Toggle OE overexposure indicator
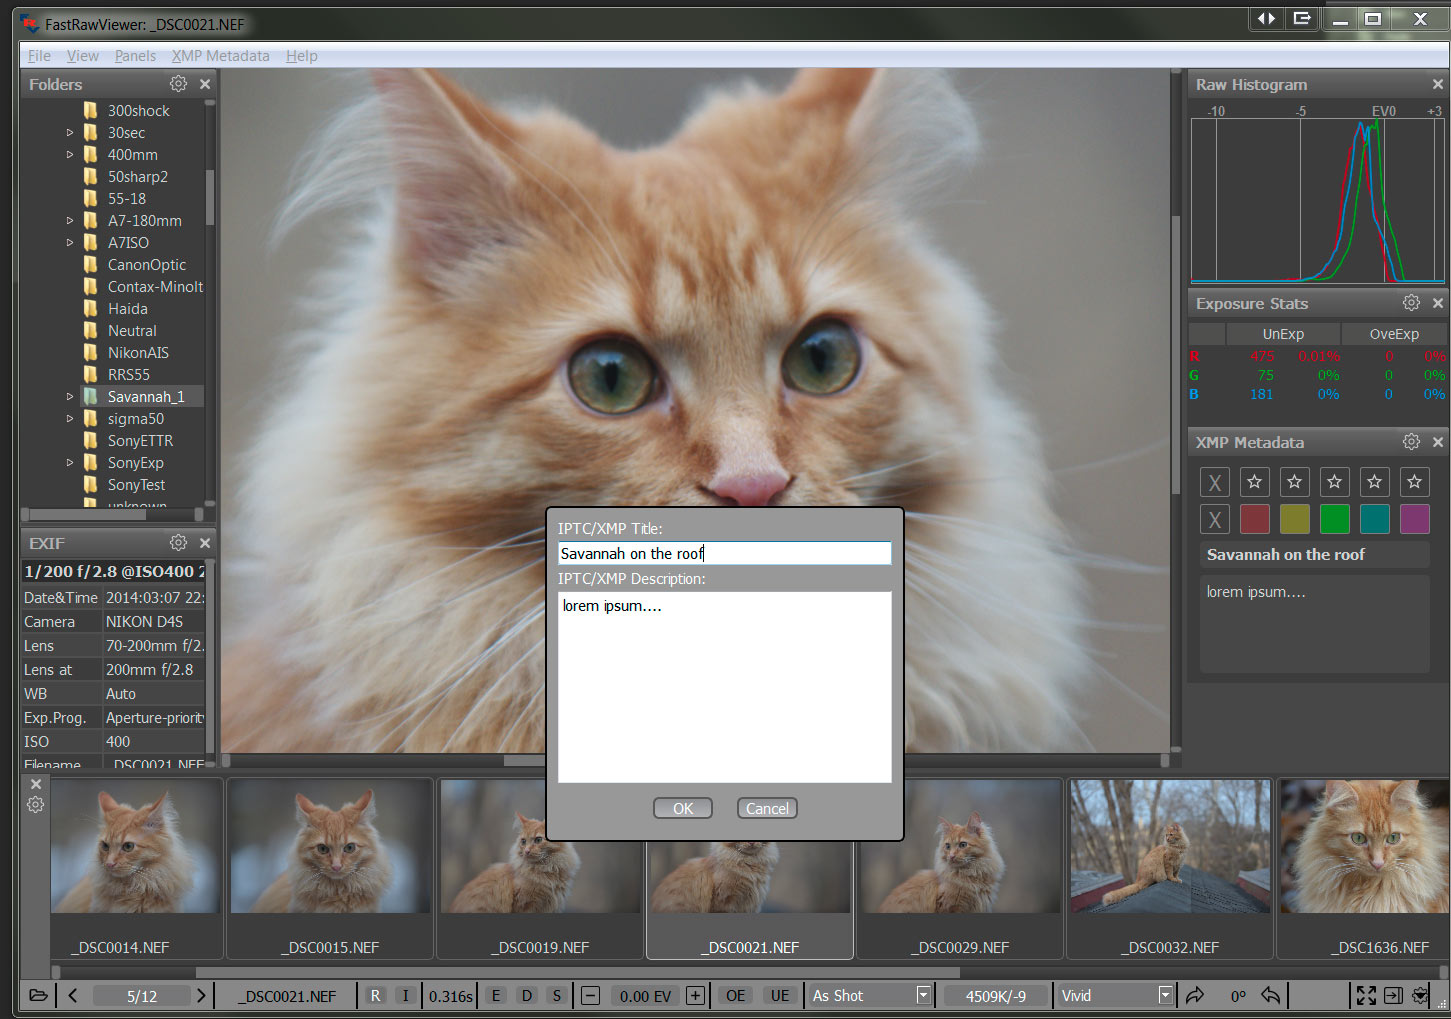 click(x=736, y=995)
